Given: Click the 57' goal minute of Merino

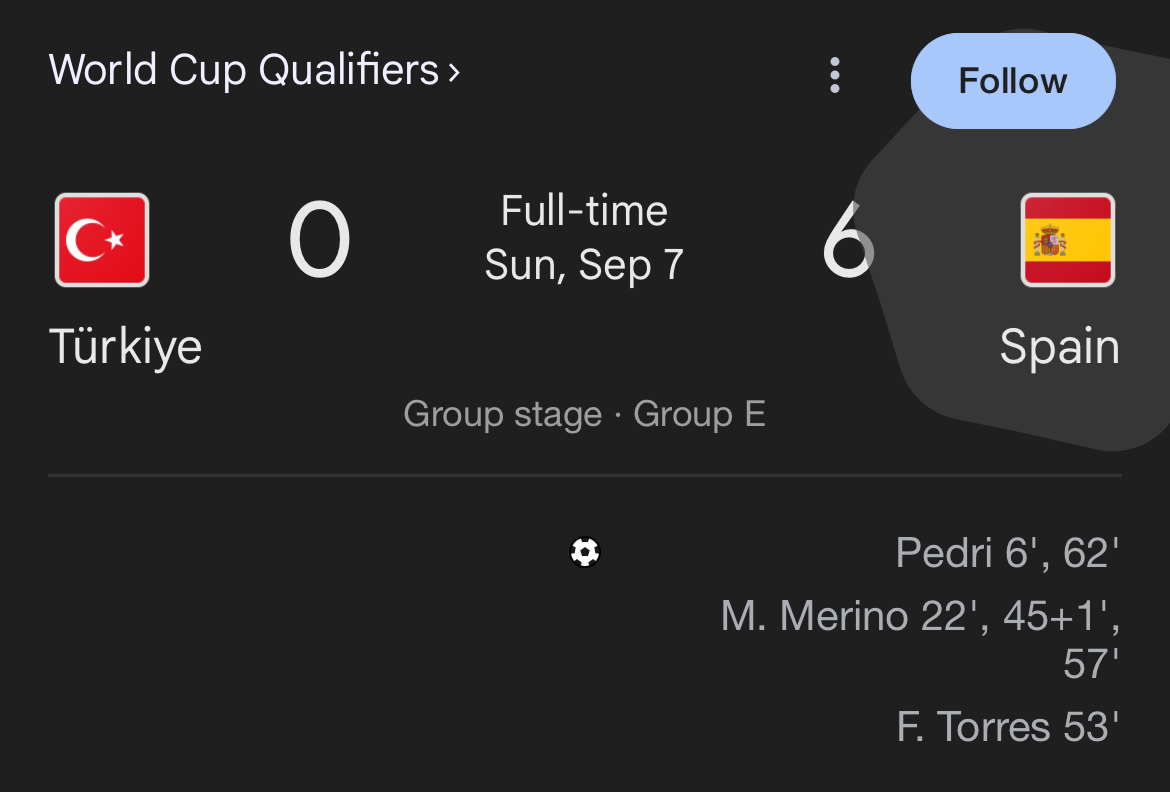Looking at the screenshot, I should tap(1091, 664).
